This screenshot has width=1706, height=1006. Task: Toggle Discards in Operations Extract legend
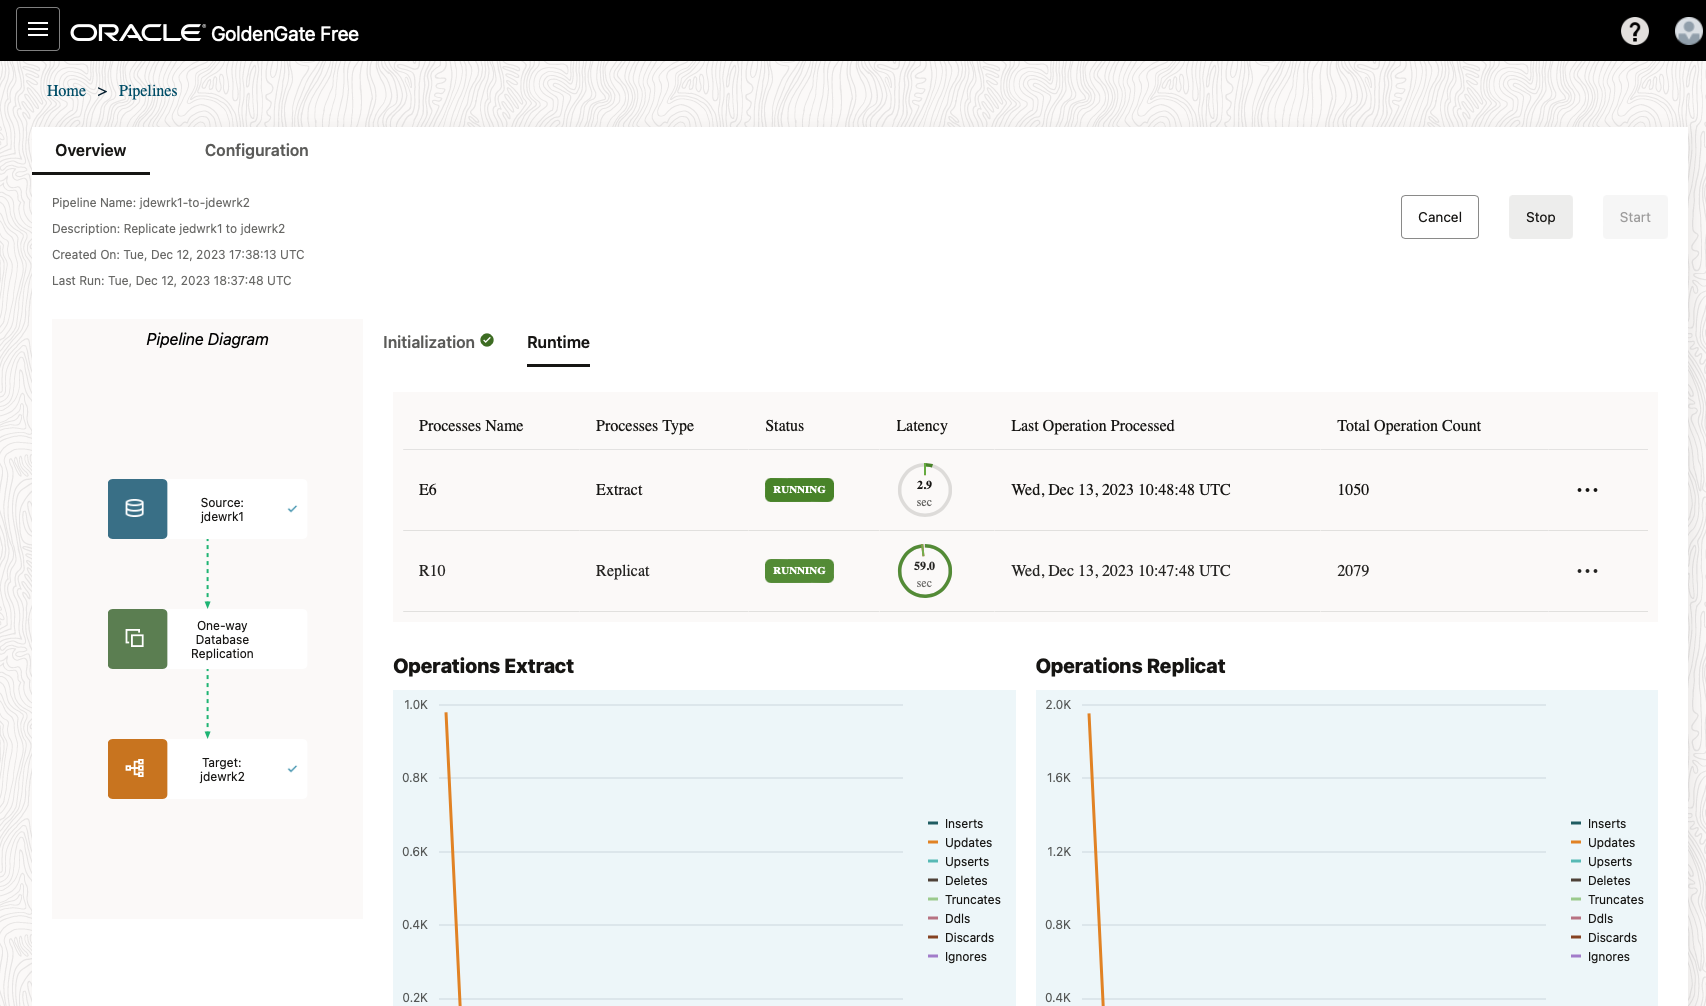click(x=961, y=938)
